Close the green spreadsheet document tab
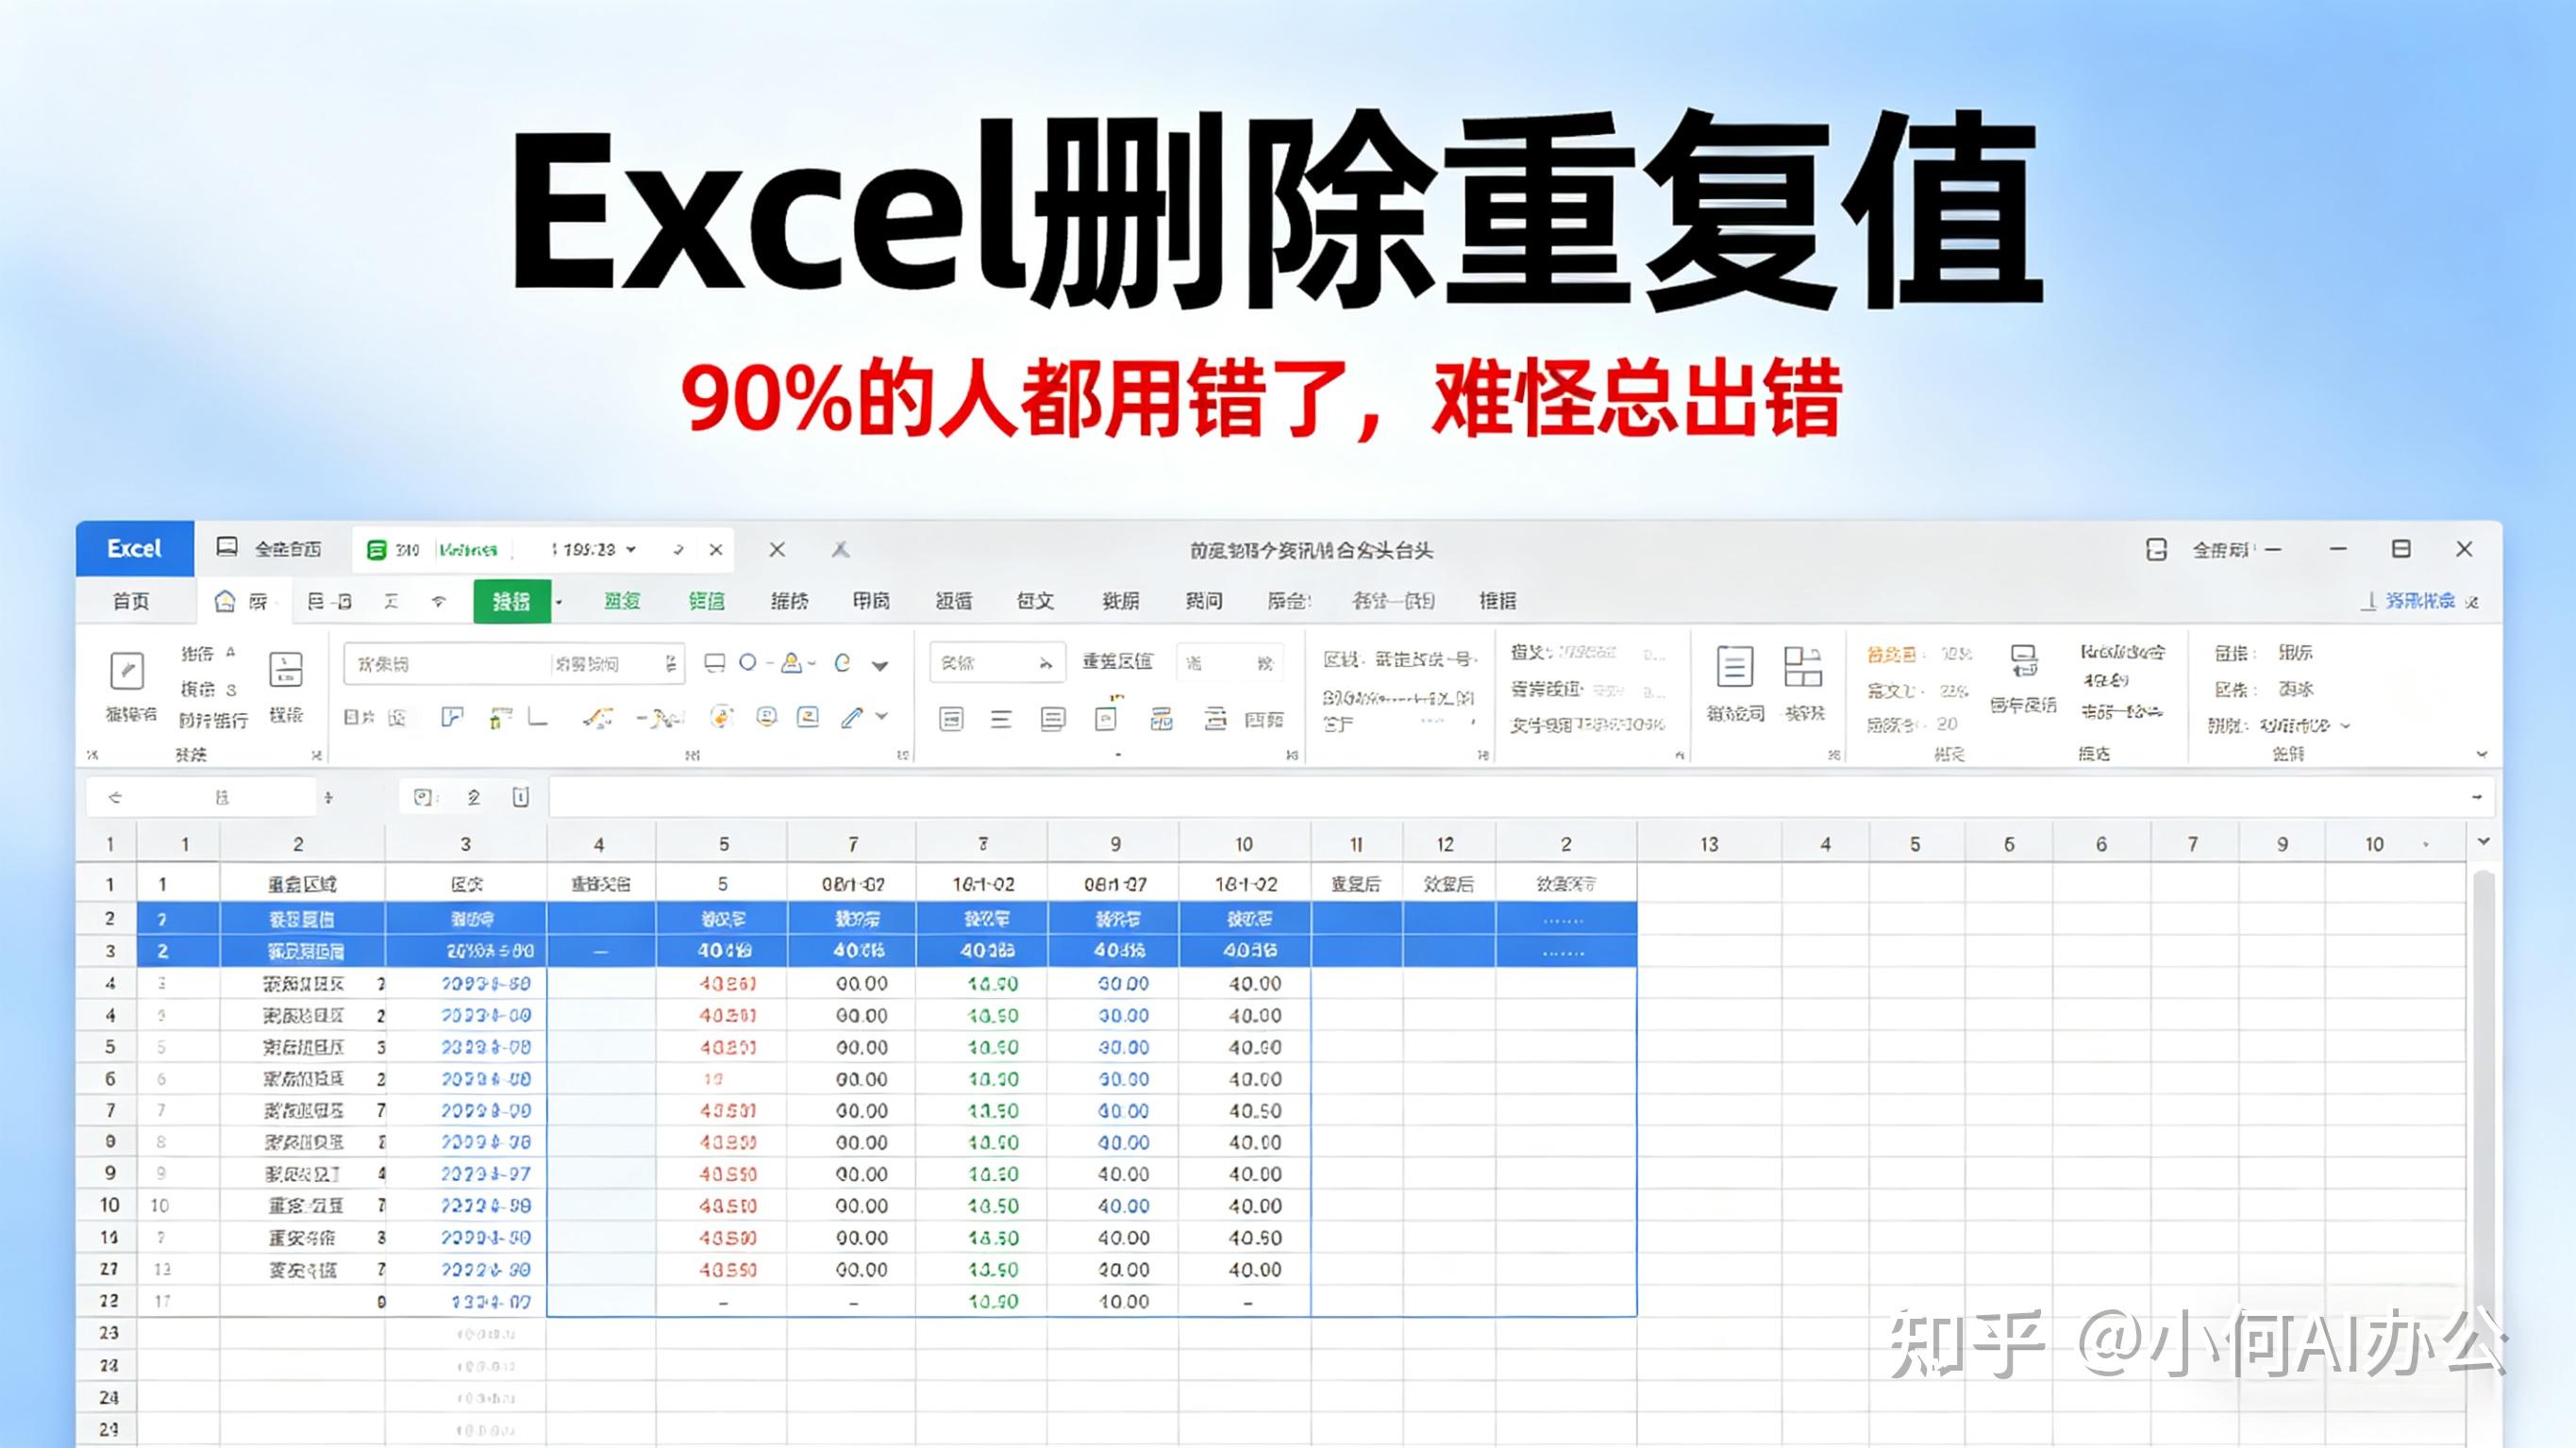Image resolution: width=2576 pixels, height=1448 pixels. click(x=716, y=550)
